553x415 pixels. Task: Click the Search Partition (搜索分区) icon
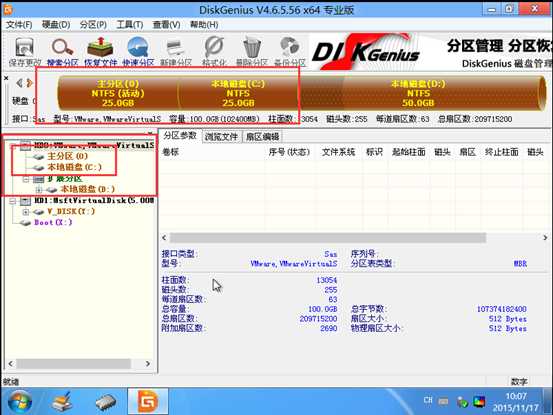[x=62, y=51]
